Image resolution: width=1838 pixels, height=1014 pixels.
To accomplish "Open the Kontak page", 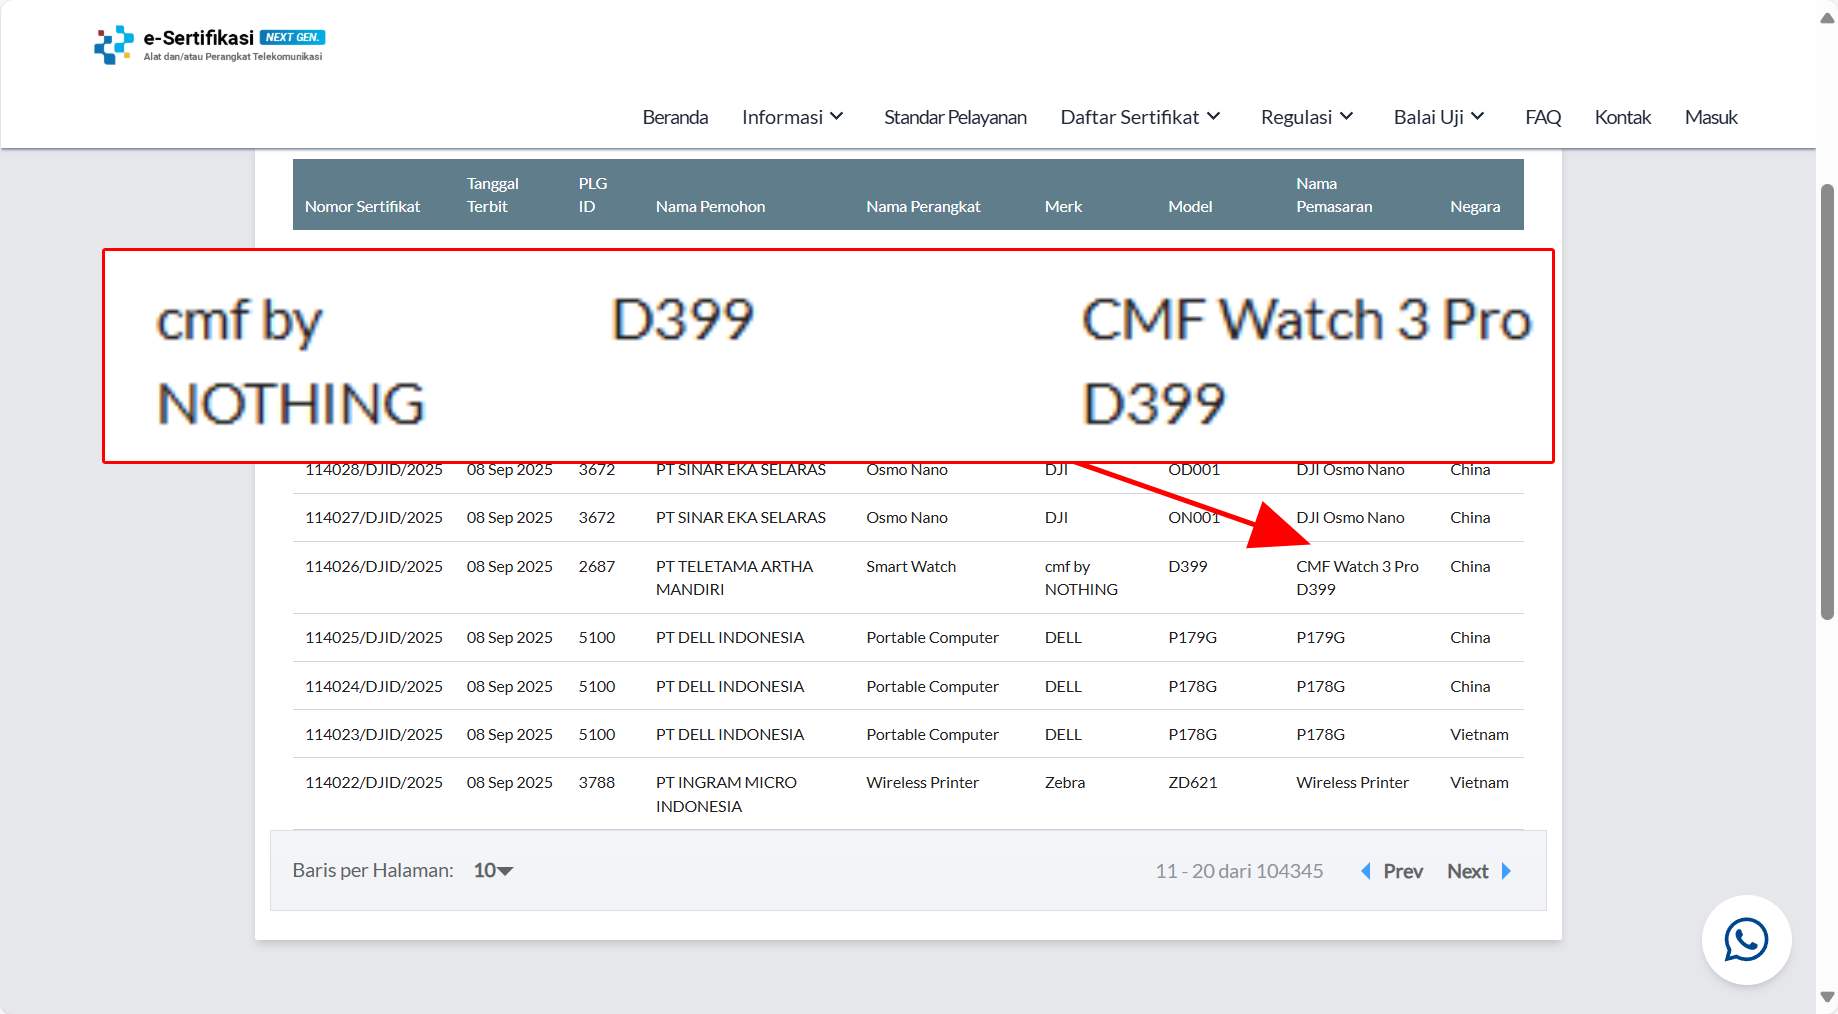I will point(1622,117).
